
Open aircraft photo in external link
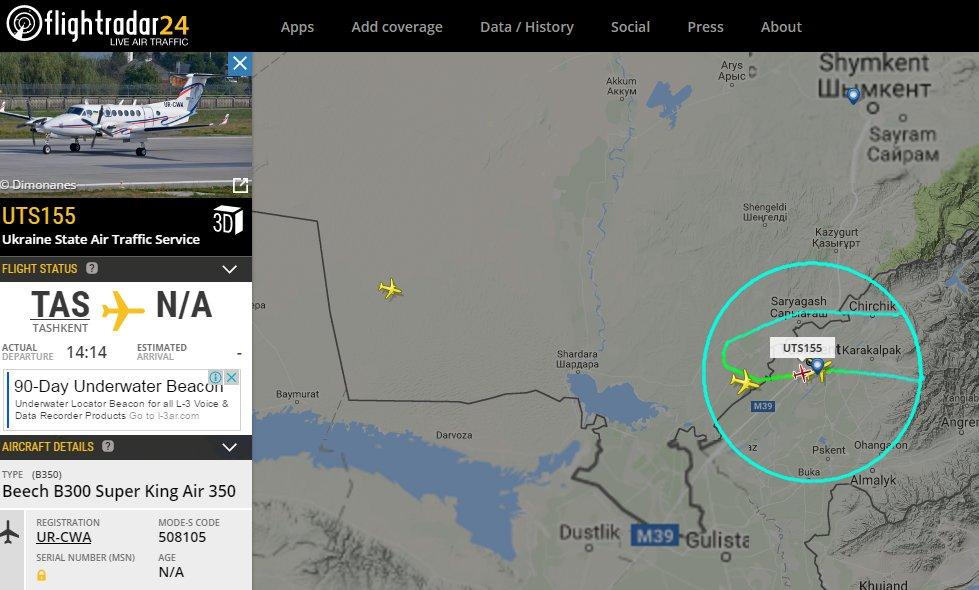(240, 185)
